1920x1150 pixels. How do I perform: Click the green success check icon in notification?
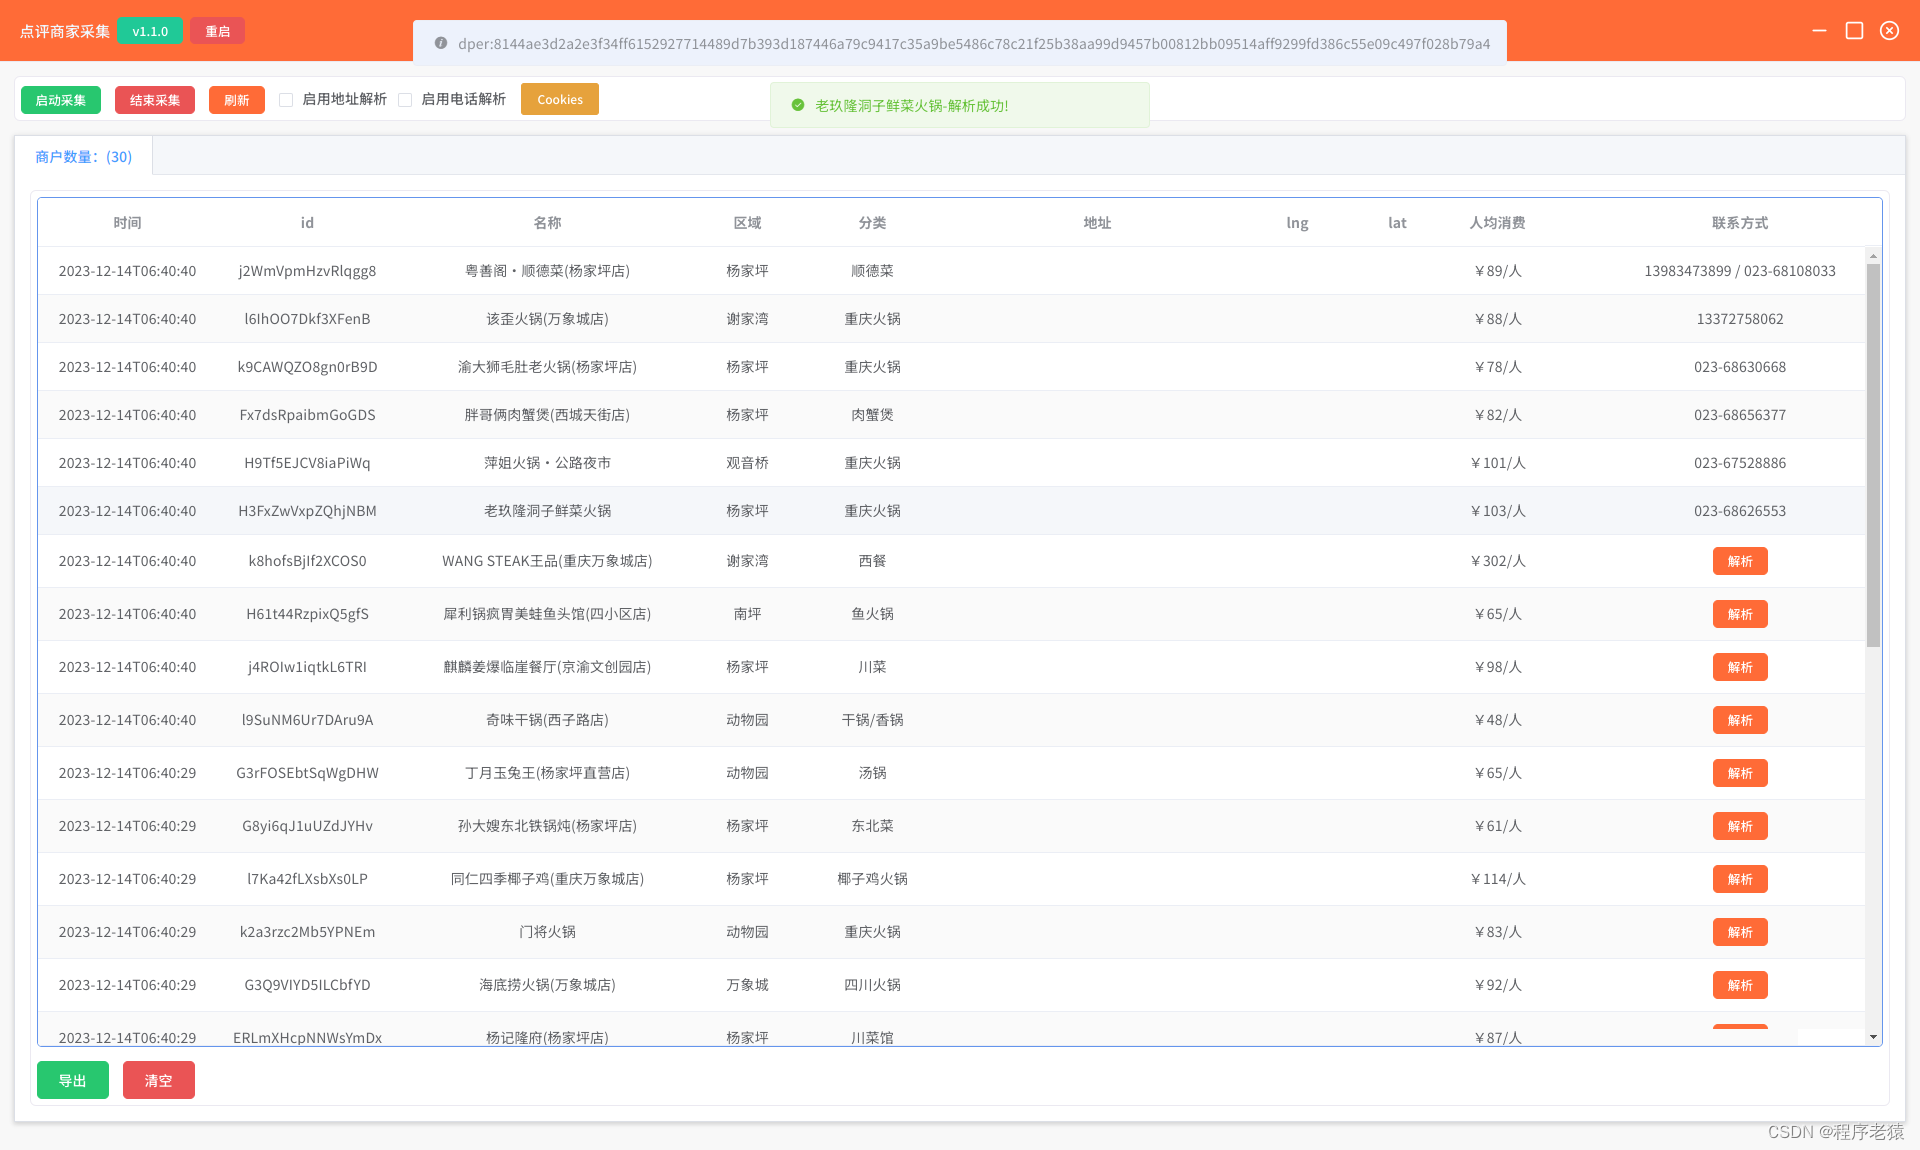click(x=798, y=105)
